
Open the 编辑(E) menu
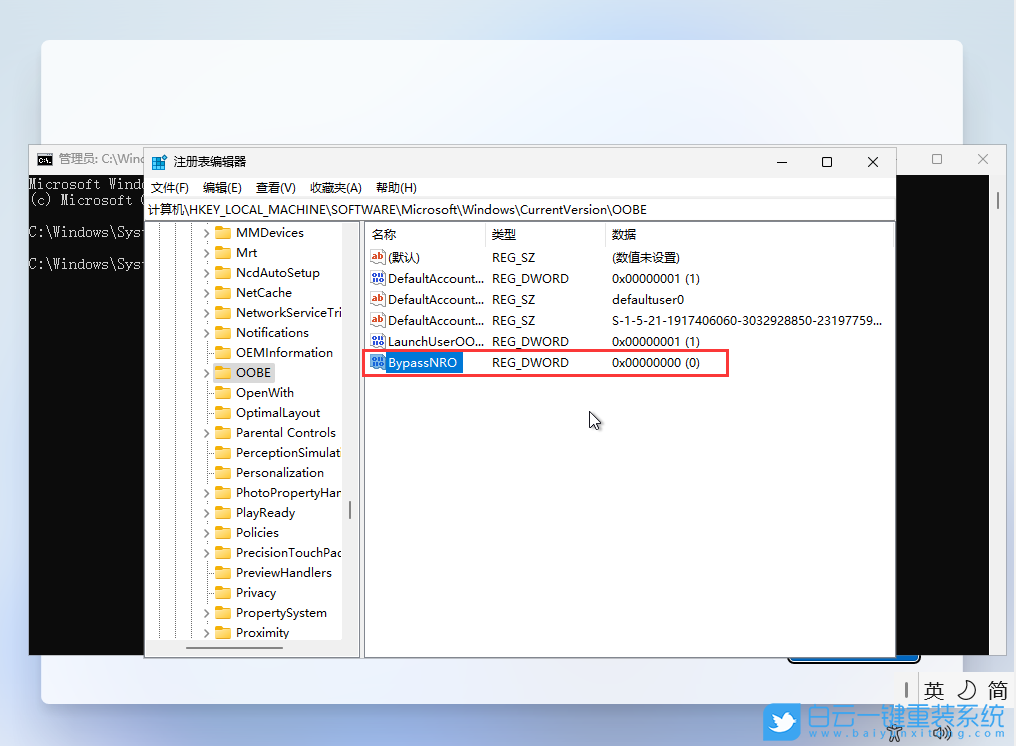(x=221, y=187)
